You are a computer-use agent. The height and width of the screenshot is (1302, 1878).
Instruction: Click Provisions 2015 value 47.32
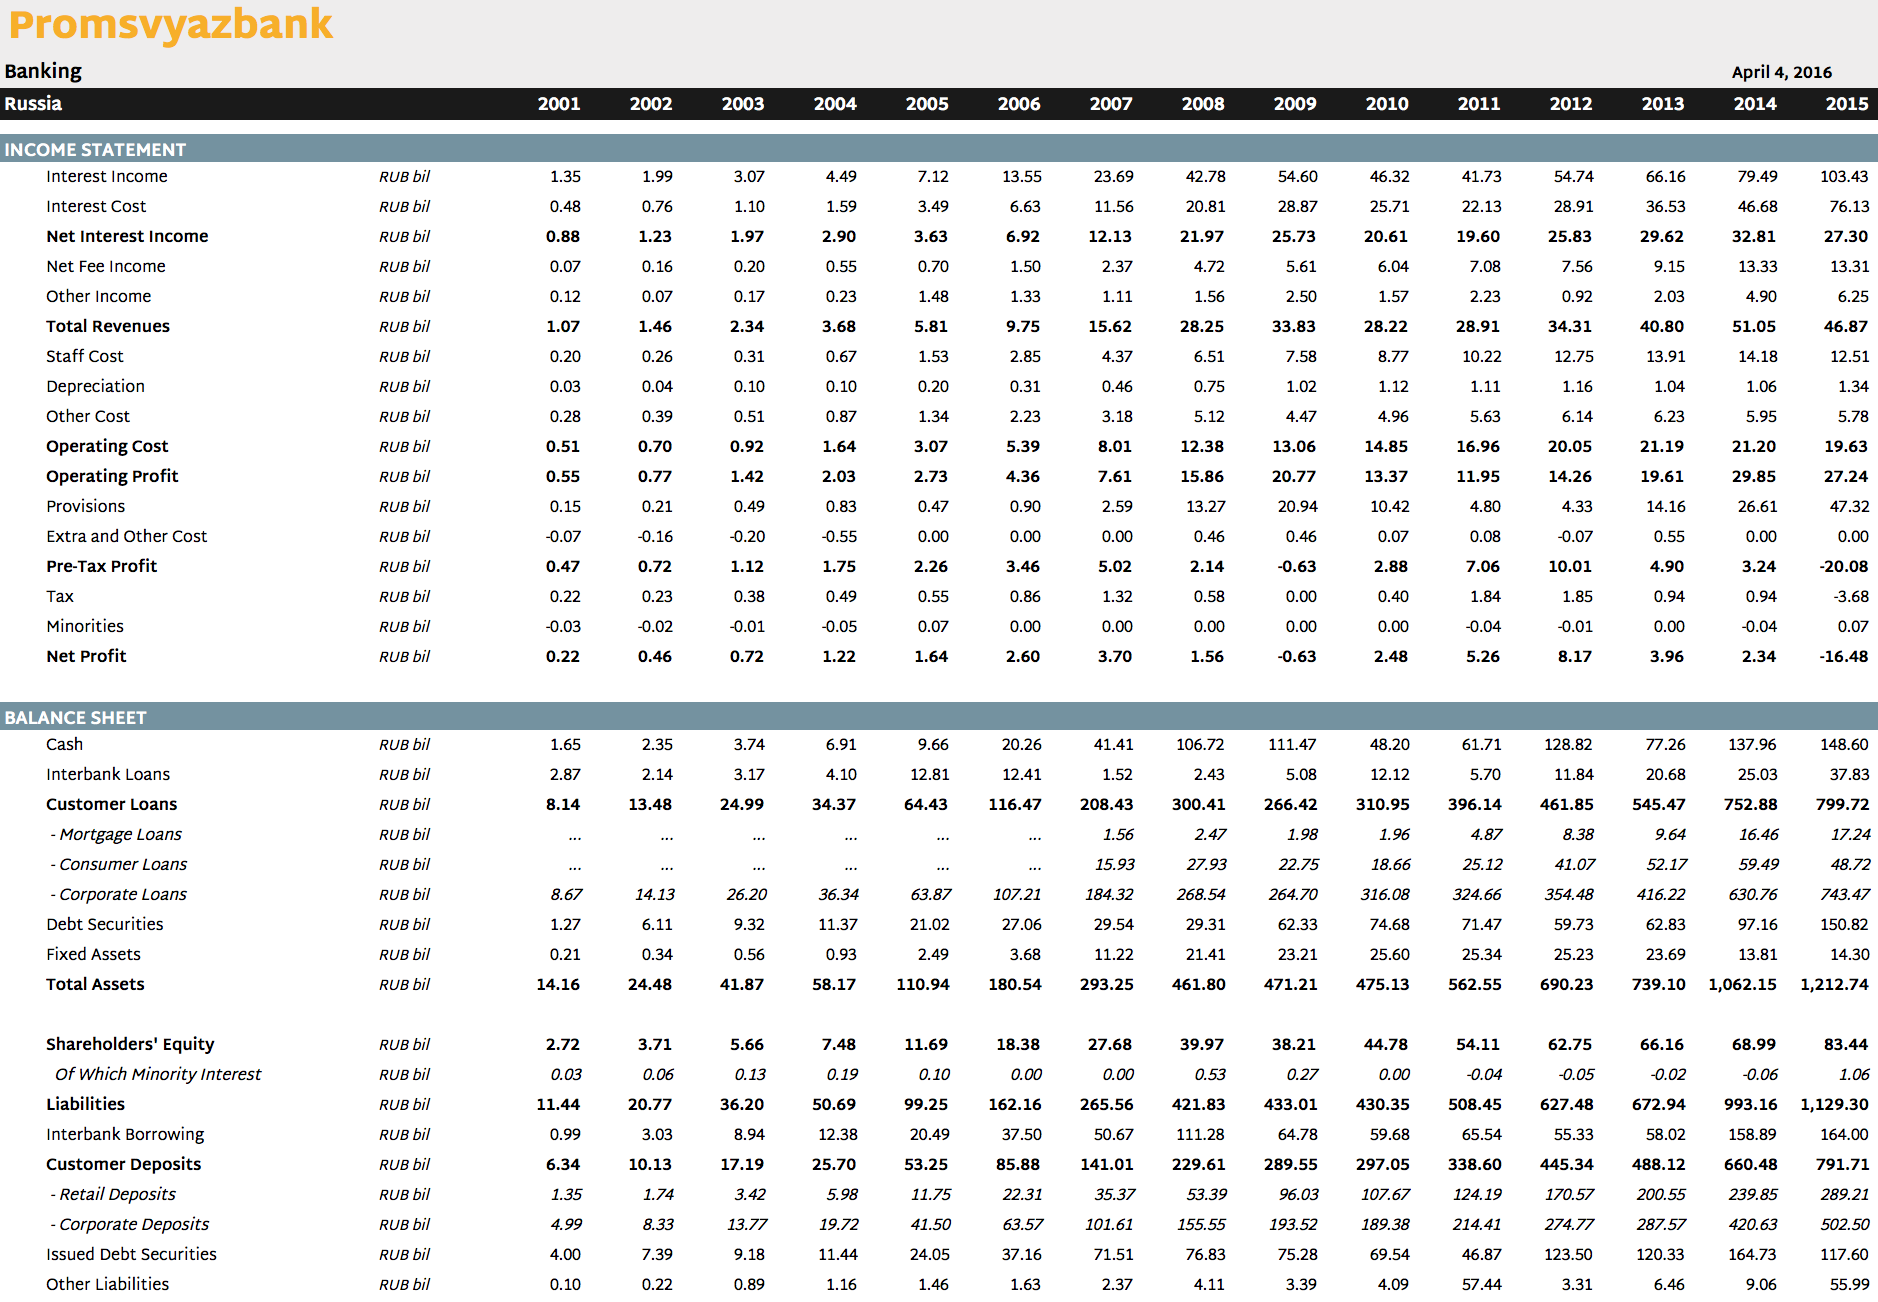[x=1849, y=507]
